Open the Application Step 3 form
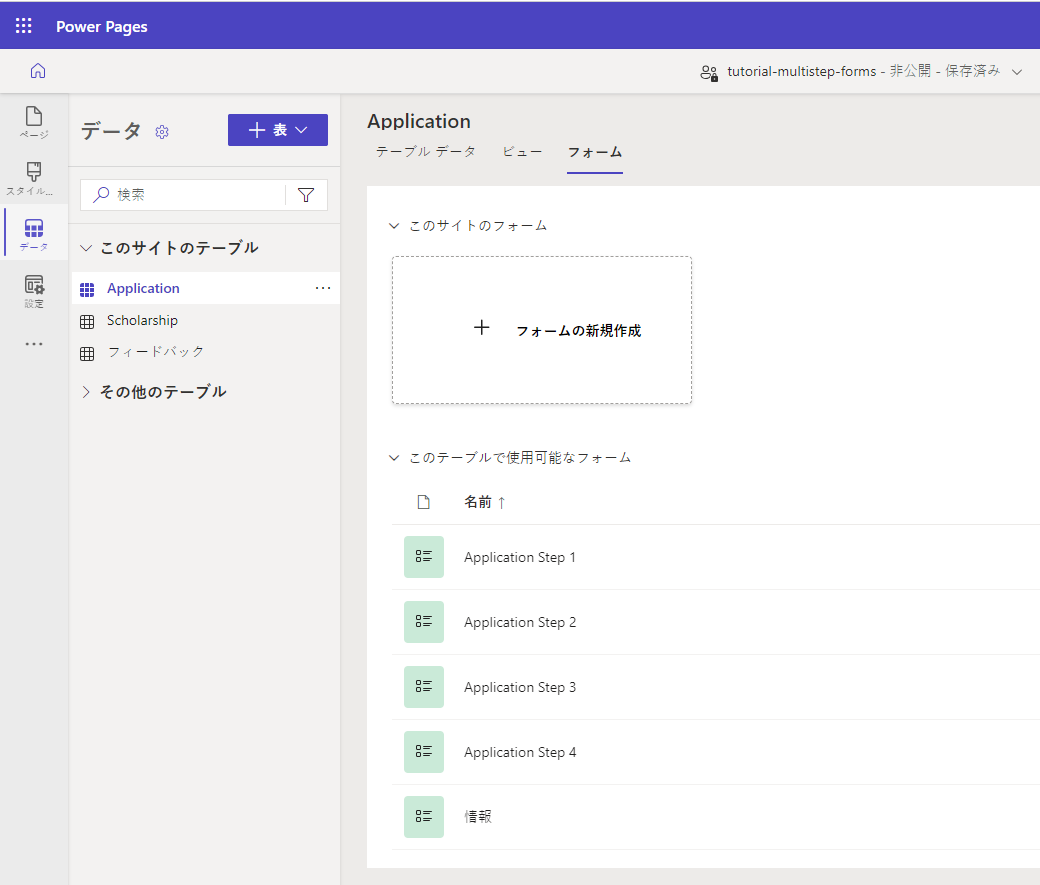This screenshot has width=1040, height=885. pos(520,687)
